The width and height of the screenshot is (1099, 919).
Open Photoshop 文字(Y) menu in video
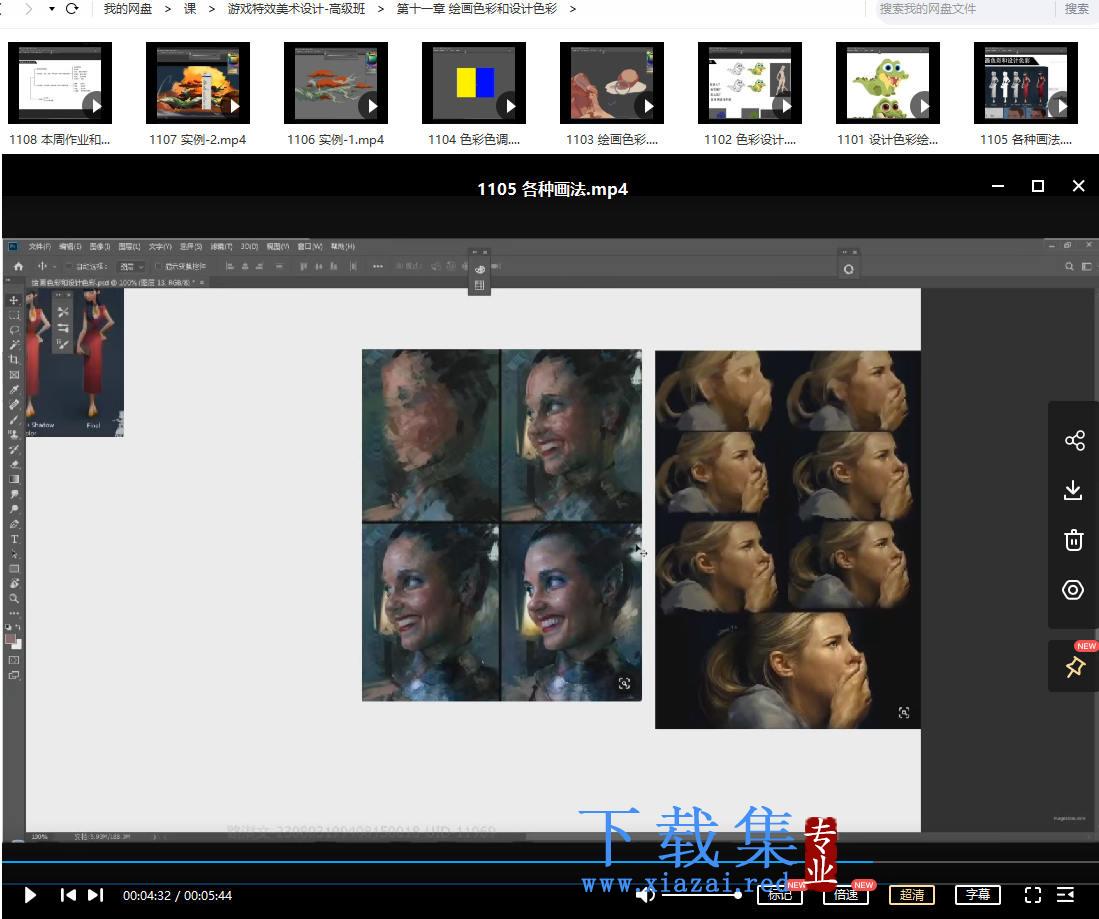point(160,247)
